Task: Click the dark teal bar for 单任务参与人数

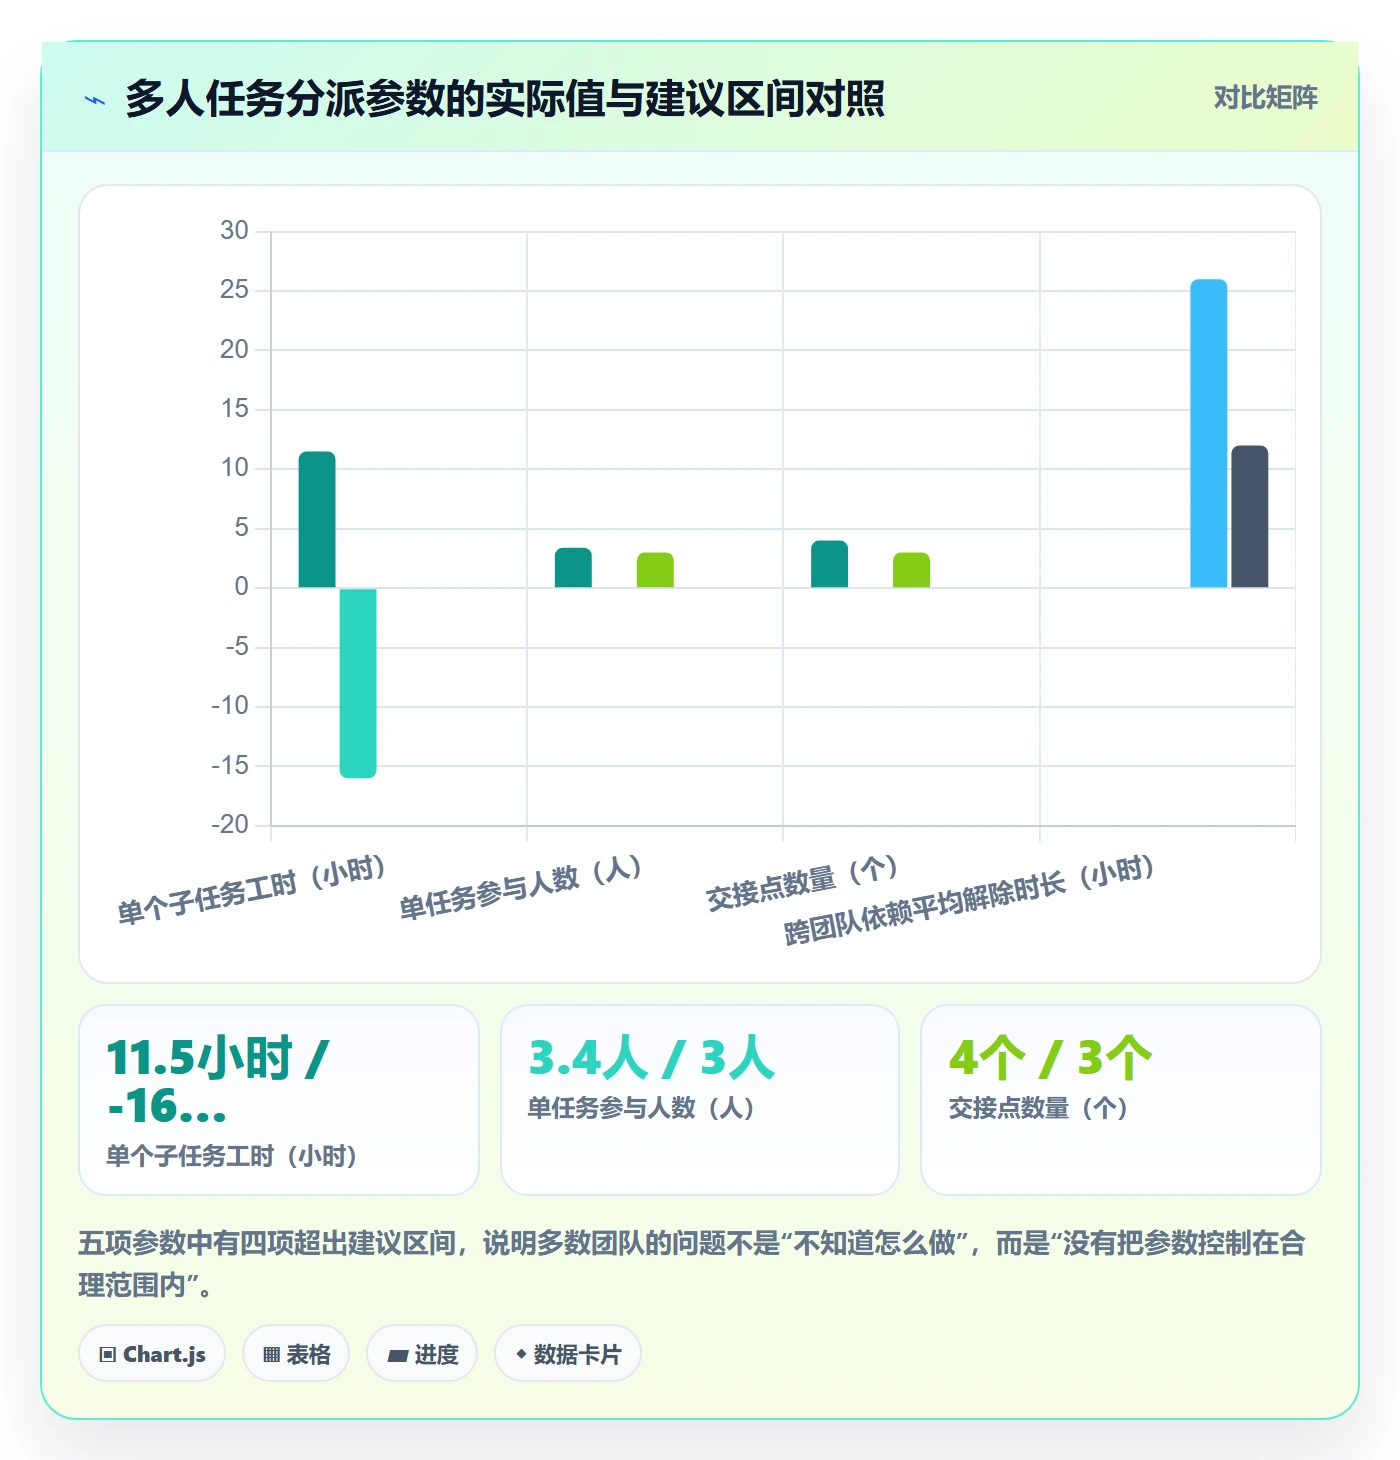Action: [x=573, y=568]
